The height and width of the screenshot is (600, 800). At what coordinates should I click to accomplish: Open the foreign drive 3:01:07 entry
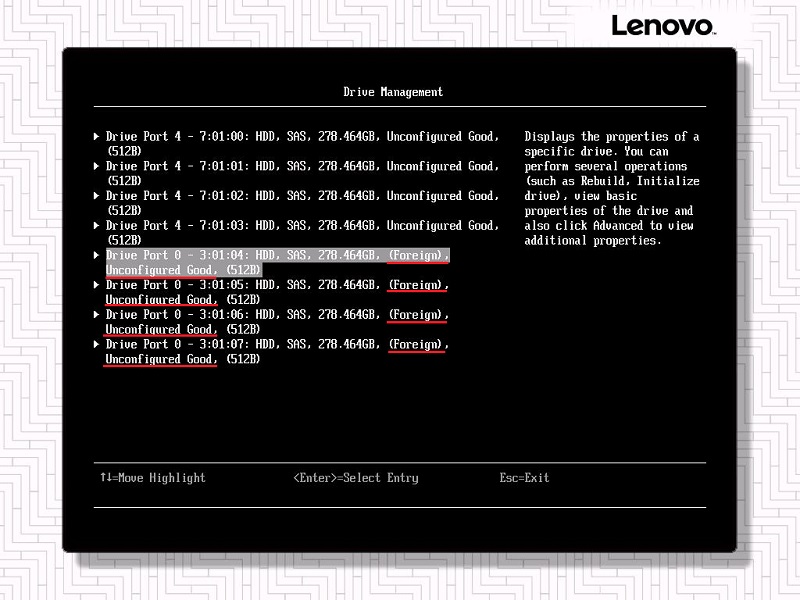click(x=277, y=344)
